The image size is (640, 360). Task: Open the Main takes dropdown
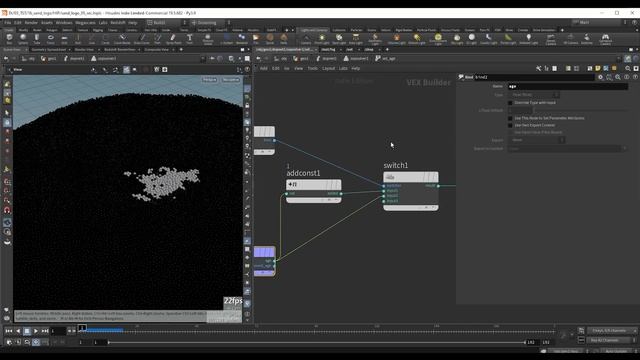pos(599,22)
